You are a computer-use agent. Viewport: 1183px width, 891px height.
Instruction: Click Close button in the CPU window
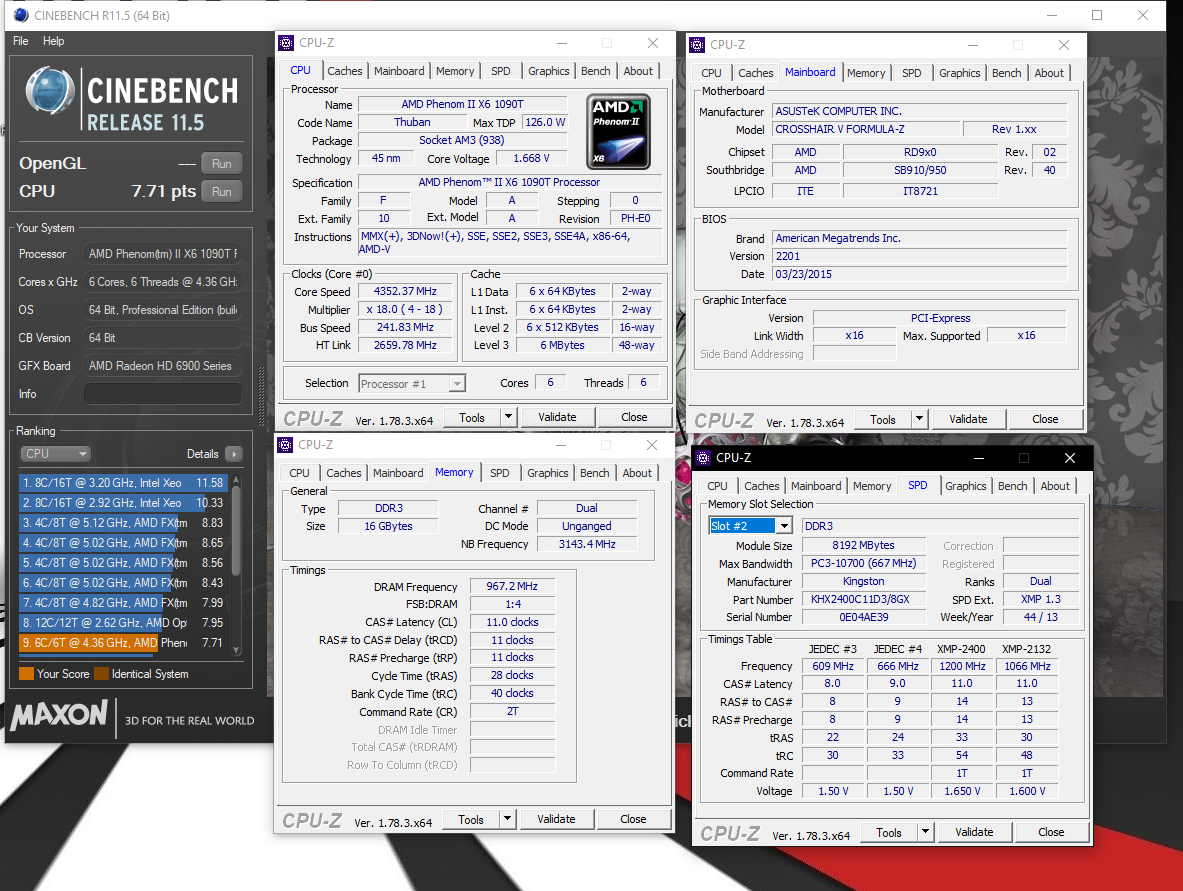634,417
